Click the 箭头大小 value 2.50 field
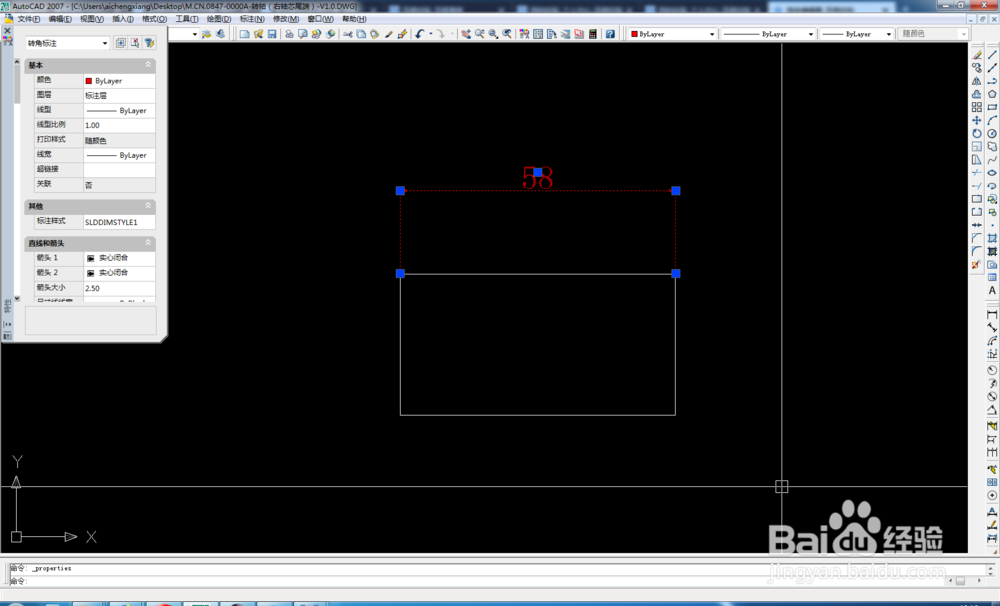 click(119, 288)
